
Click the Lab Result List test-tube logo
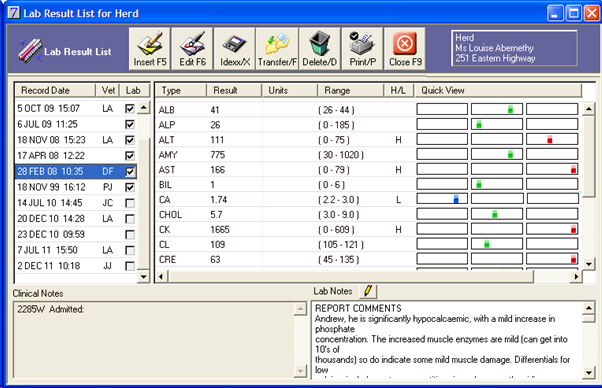(30, 51)
